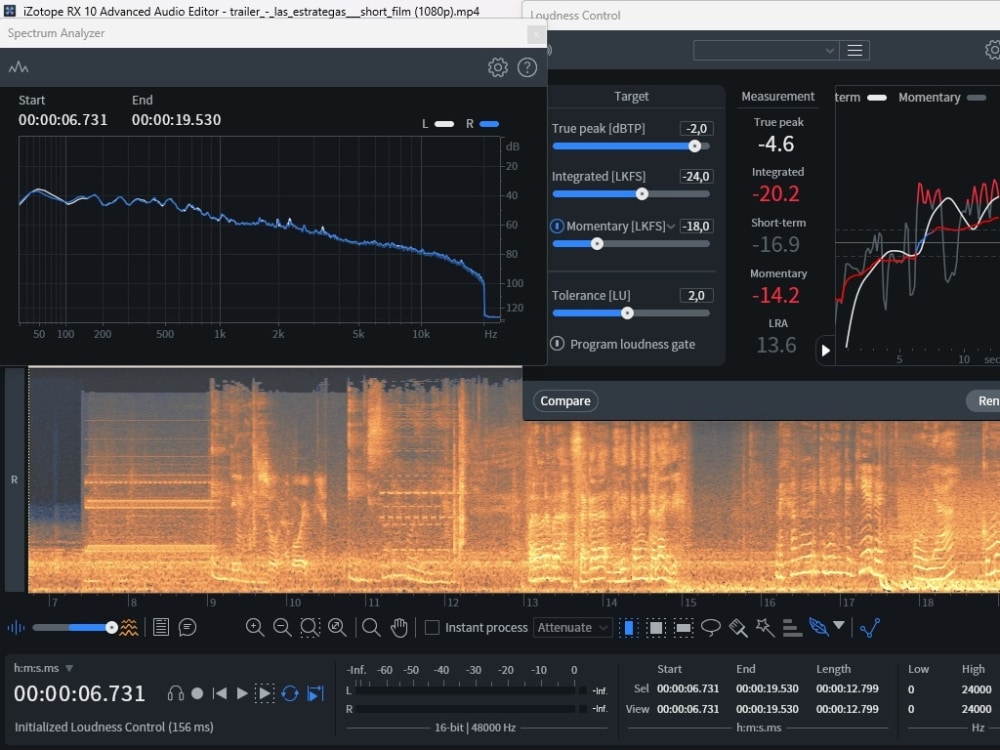
Task: Click the zoom-to-fit all magnifier icon
Action: point(337,628)
